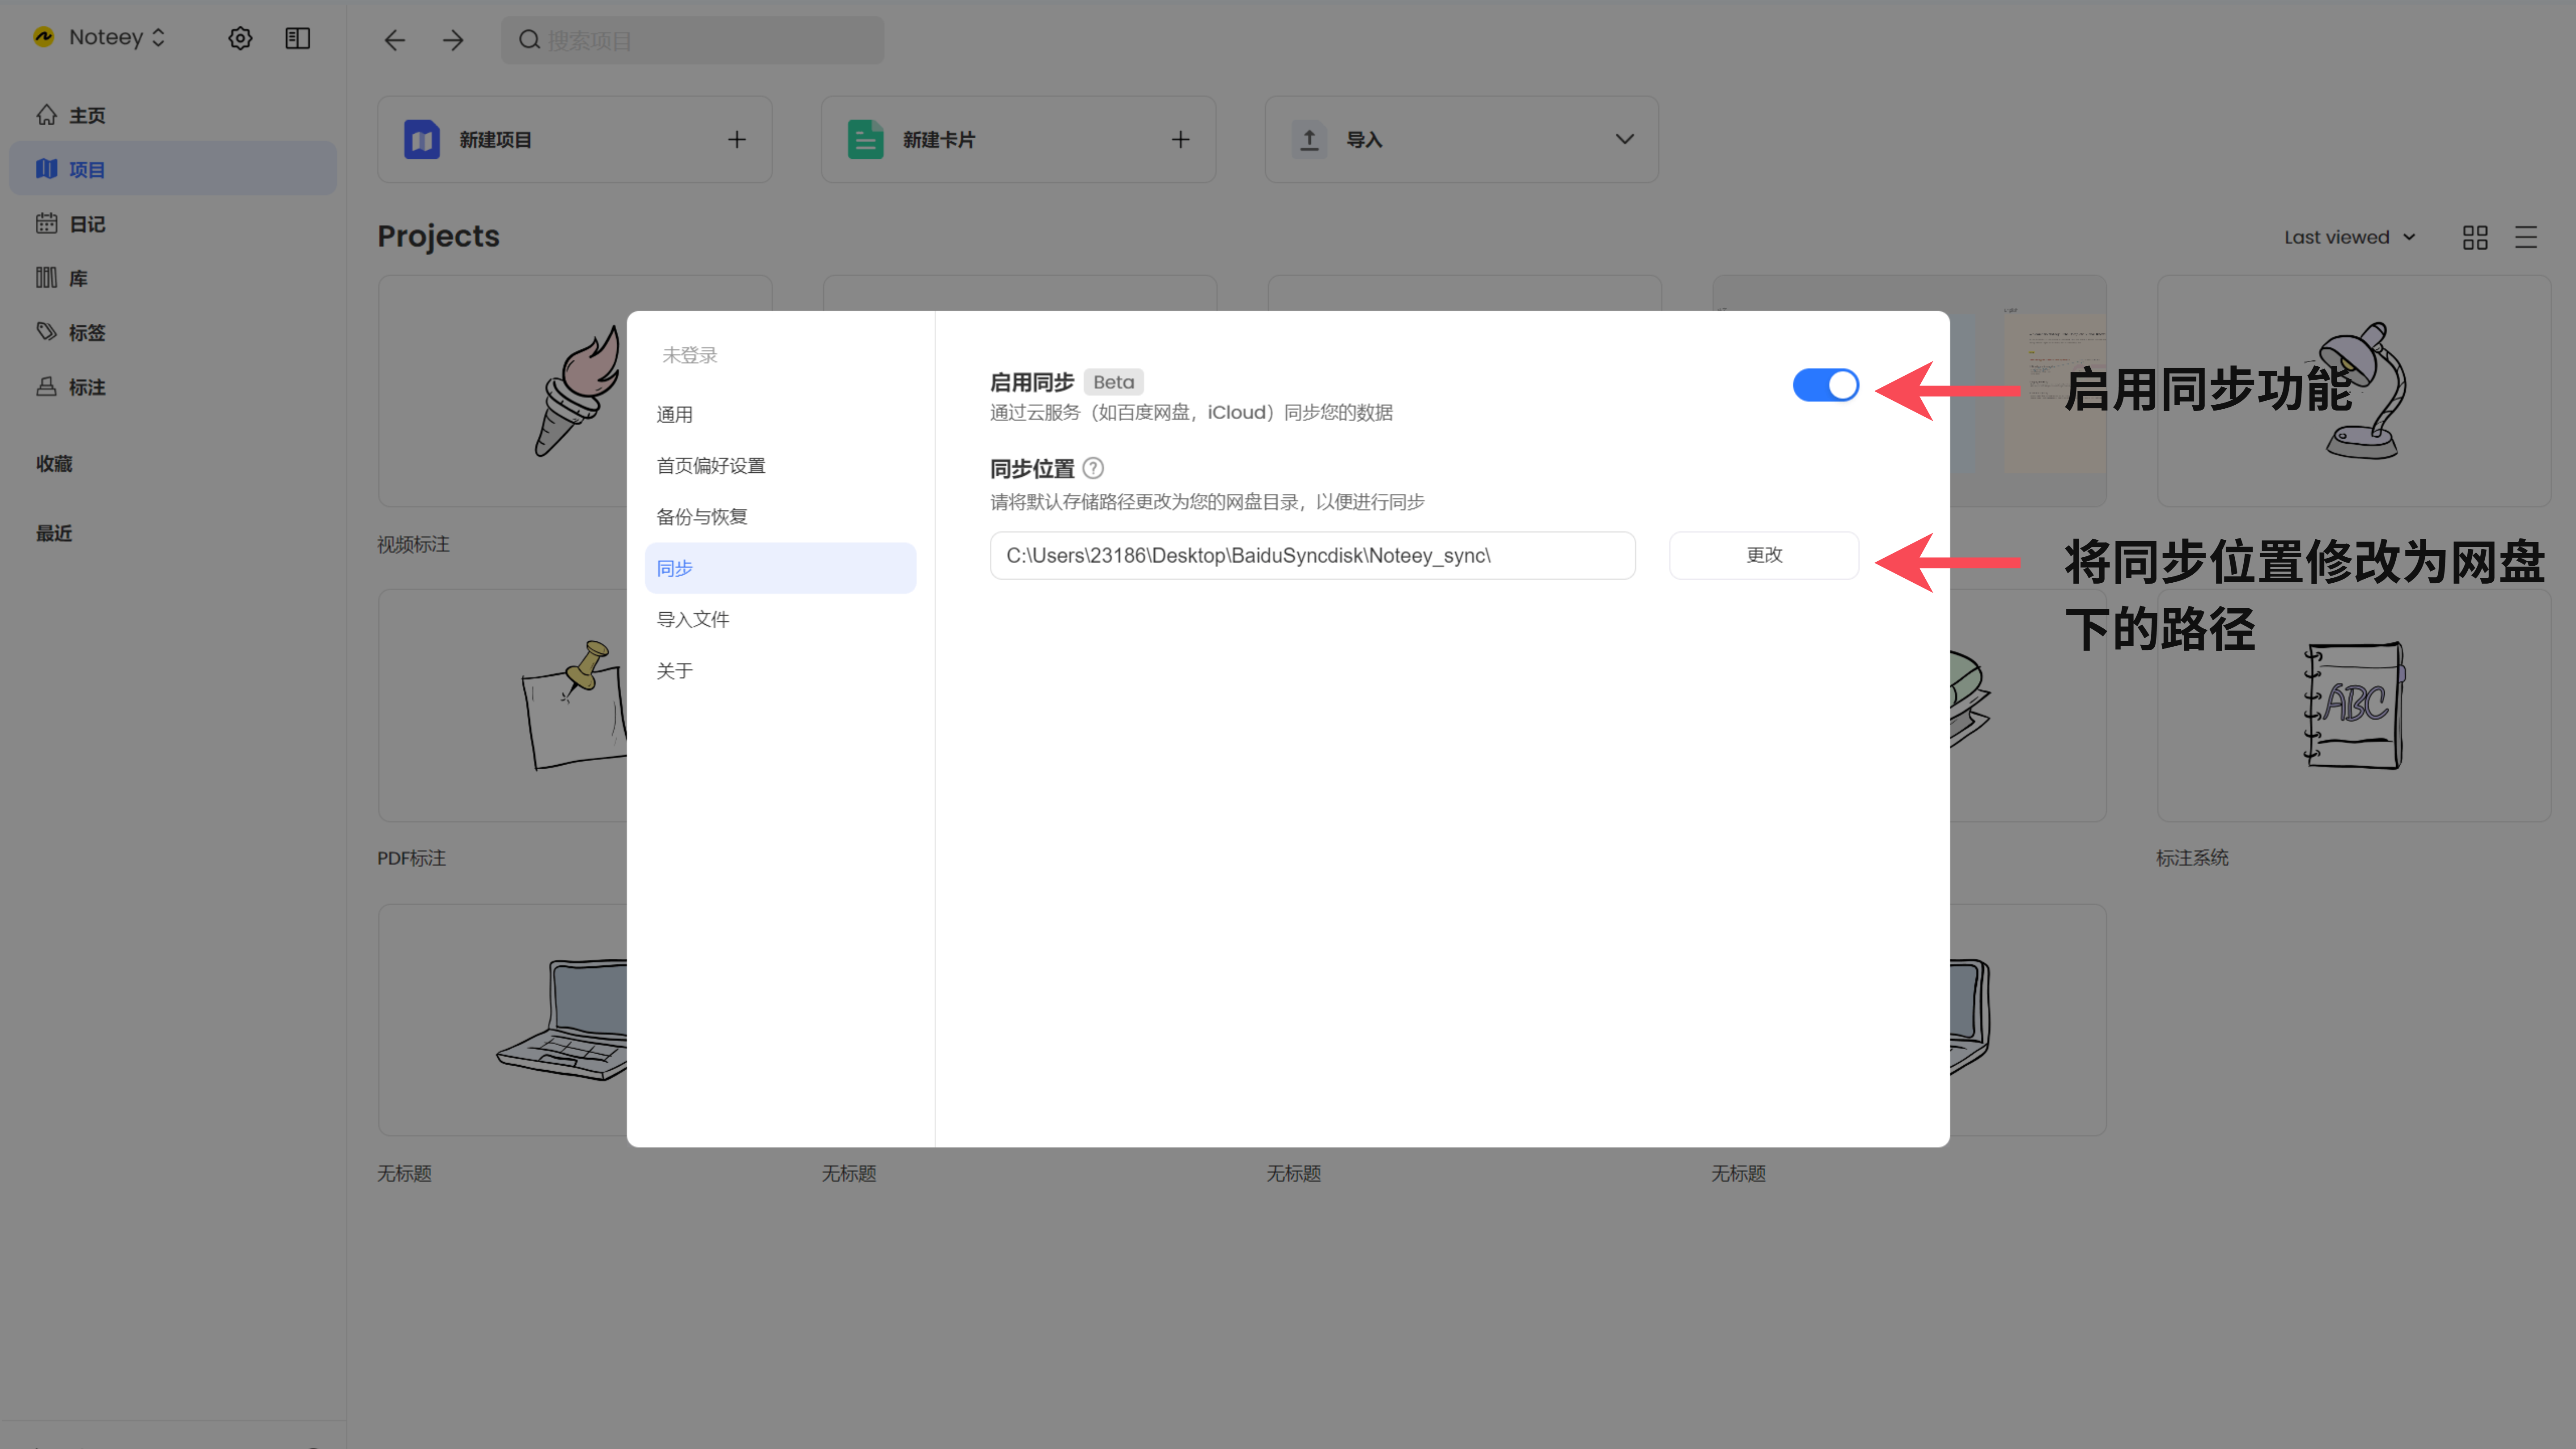Image resolution: width=2576 pixels, height=1449 pixels.
Task: Select the 同步 settings tab
Action: (780, 568)
